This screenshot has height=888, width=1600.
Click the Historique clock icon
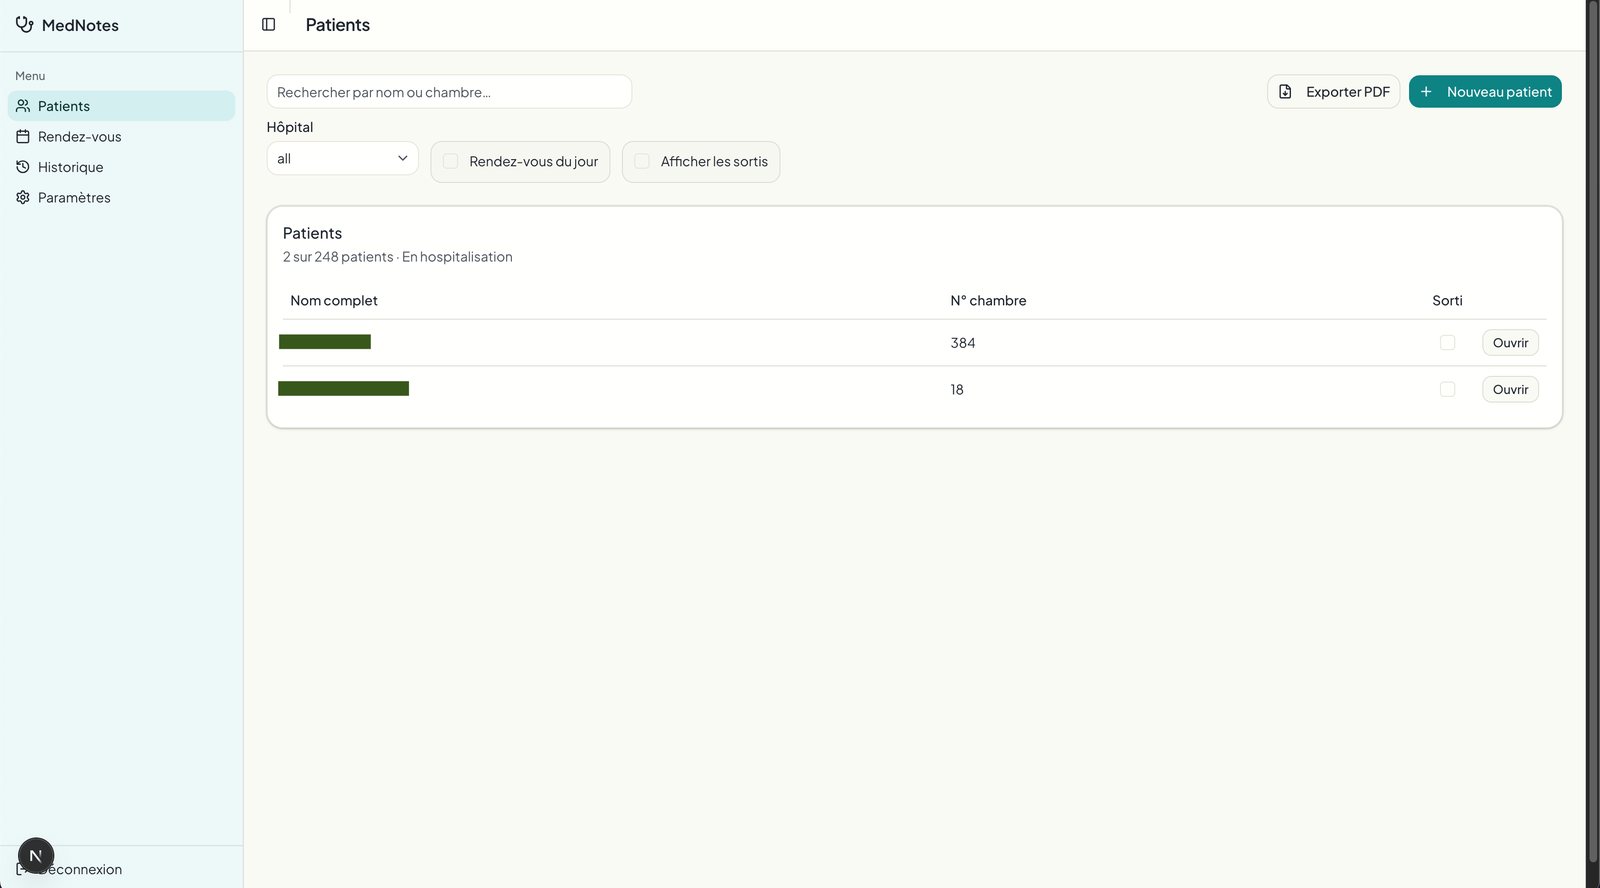tap(23, 167)
